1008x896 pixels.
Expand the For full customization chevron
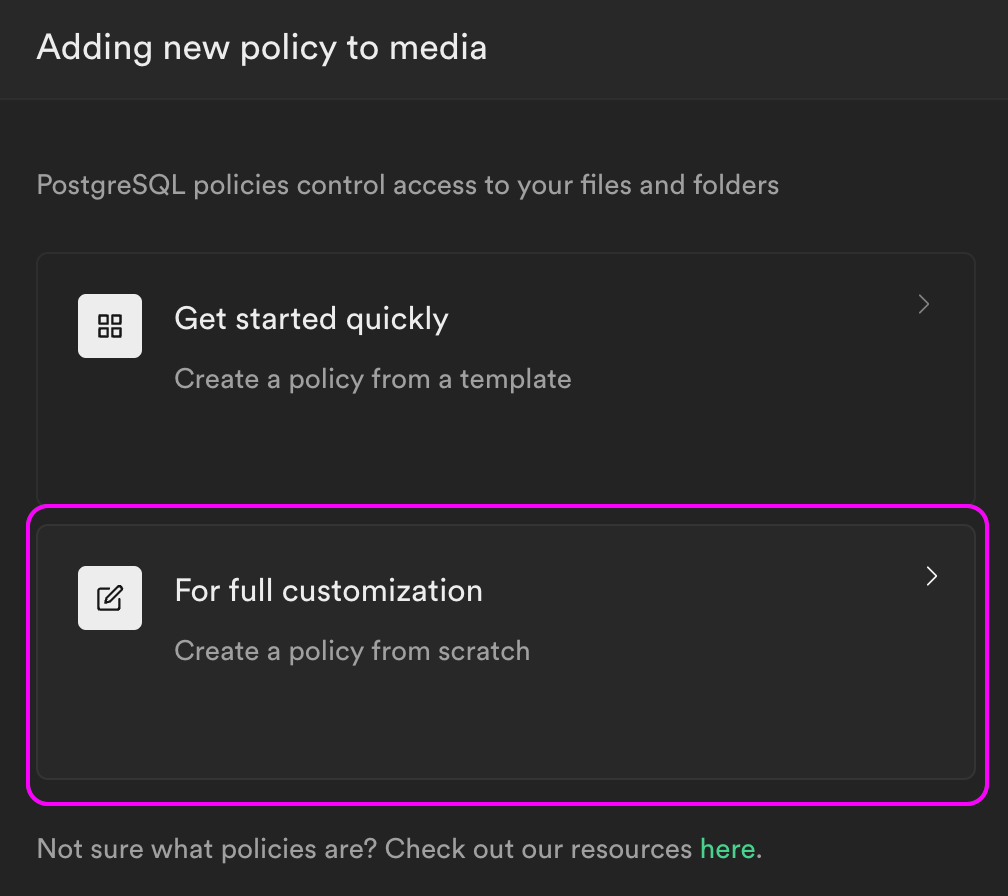(x=932, y=576)
